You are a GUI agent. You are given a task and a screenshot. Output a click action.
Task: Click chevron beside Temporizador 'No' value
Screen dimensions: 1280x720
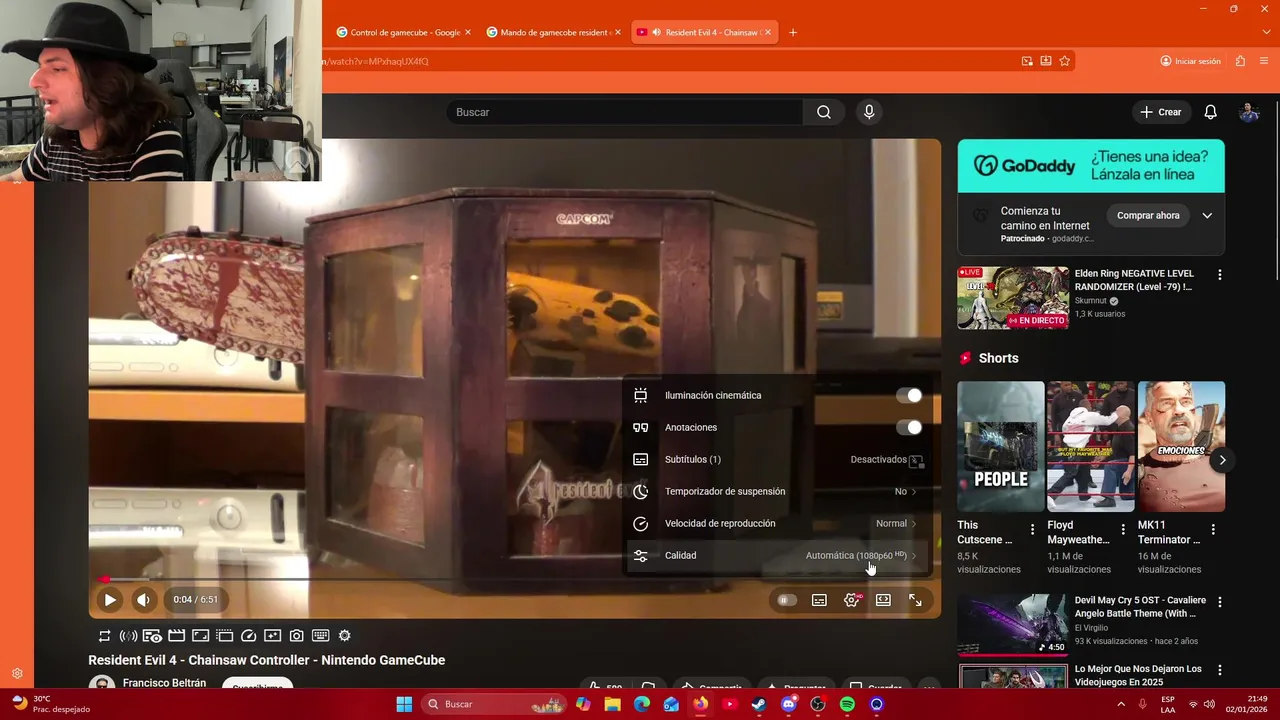coord(914,491)
